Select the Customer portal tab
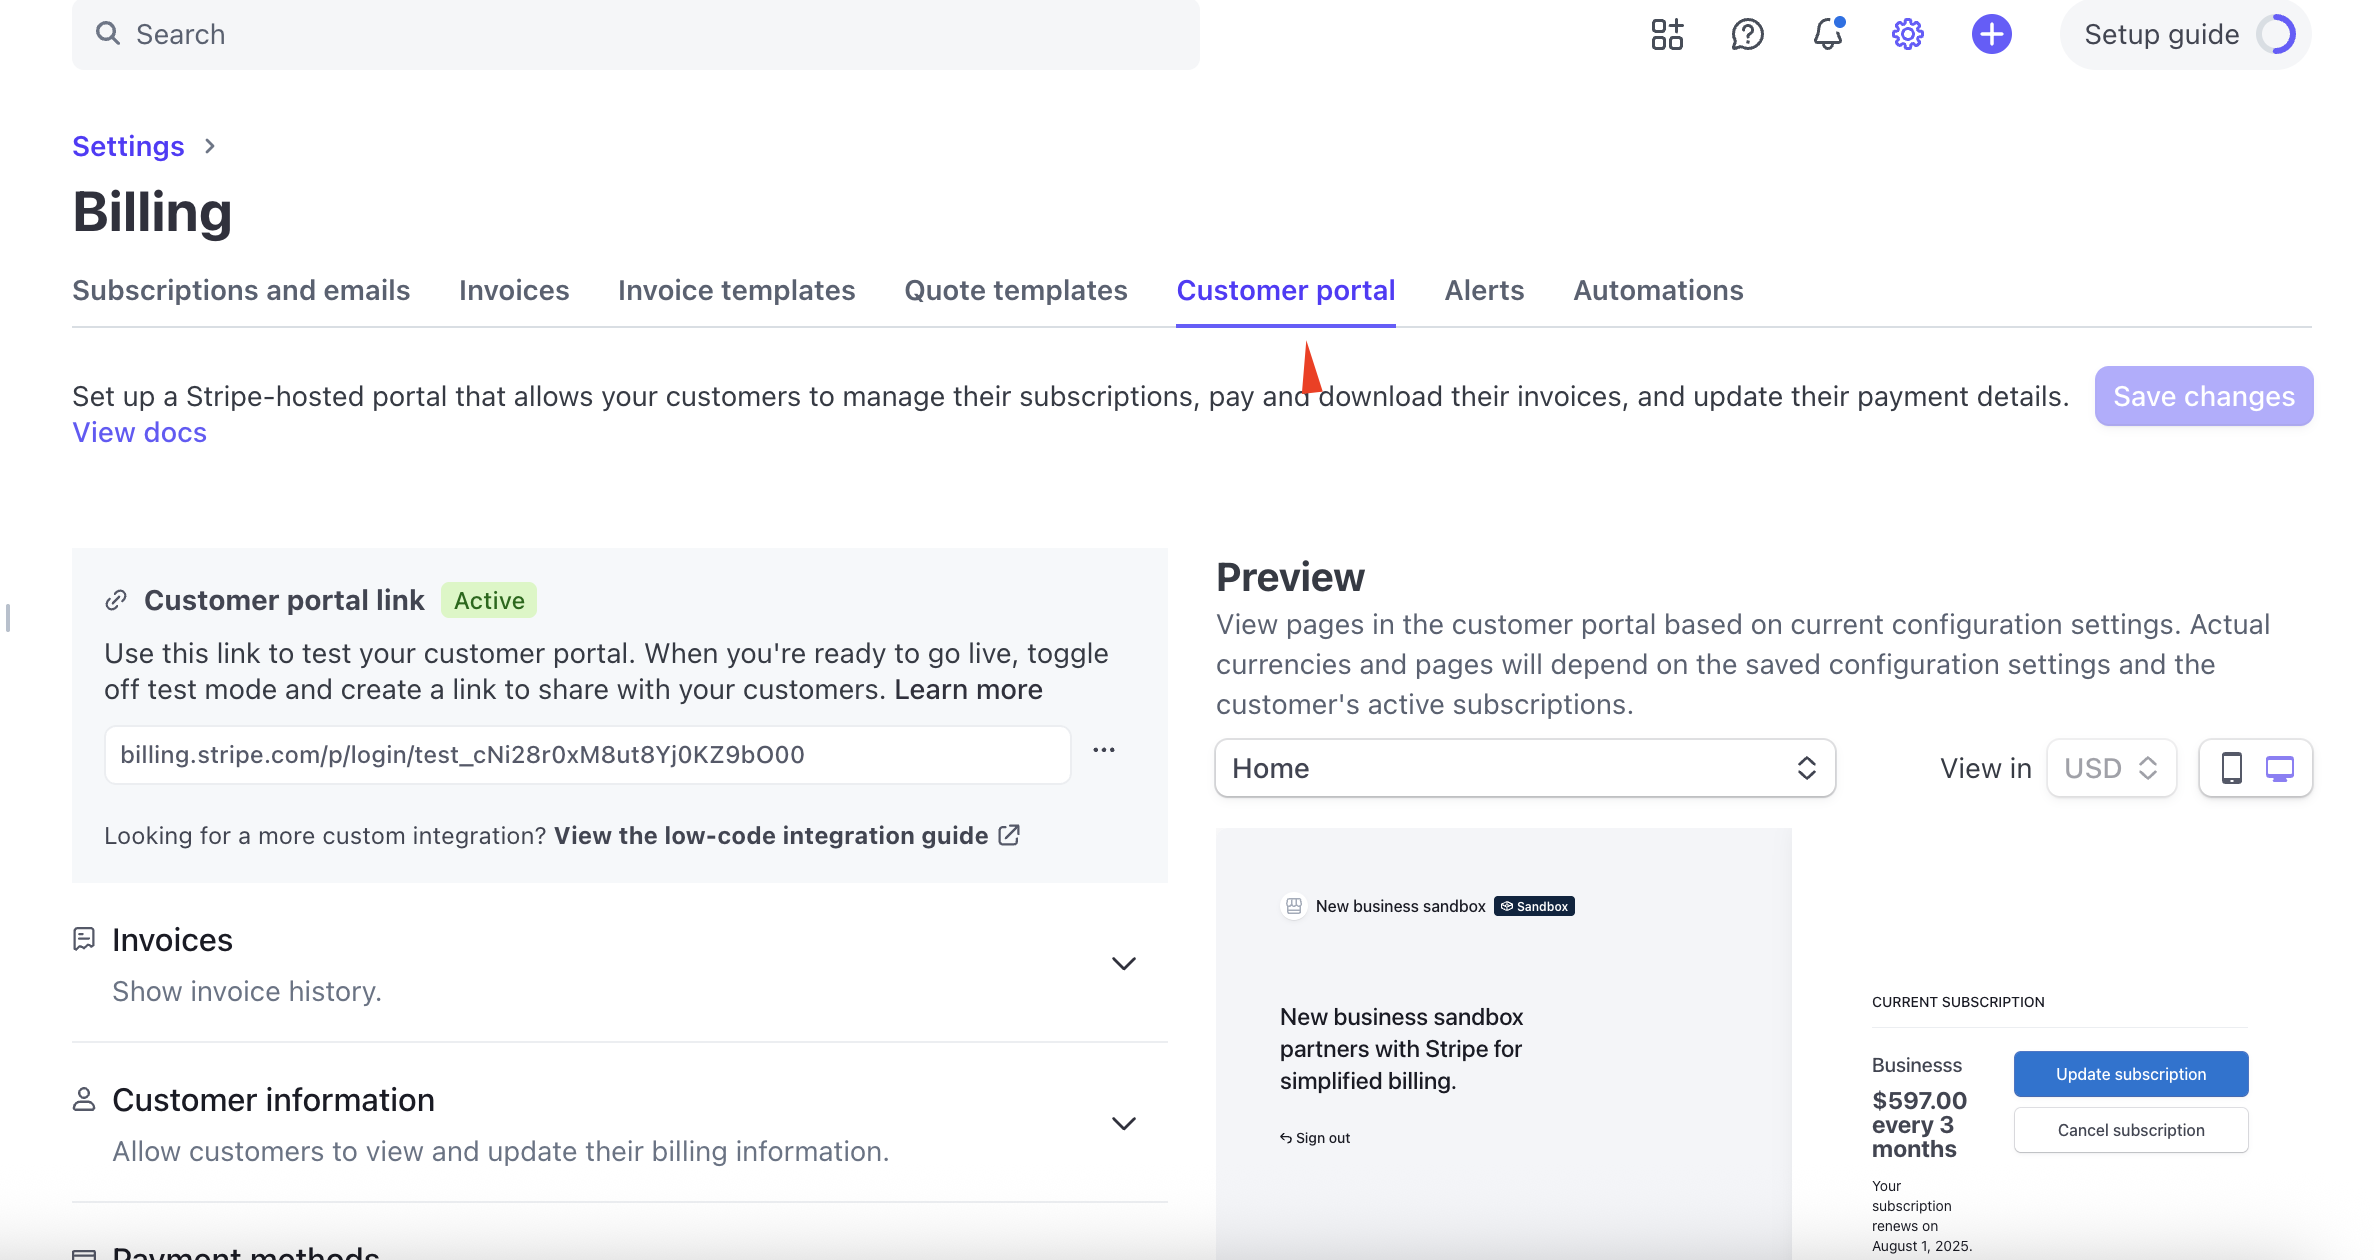Viewport: 2374px width, 1260px height. (x=1286, y=290)
